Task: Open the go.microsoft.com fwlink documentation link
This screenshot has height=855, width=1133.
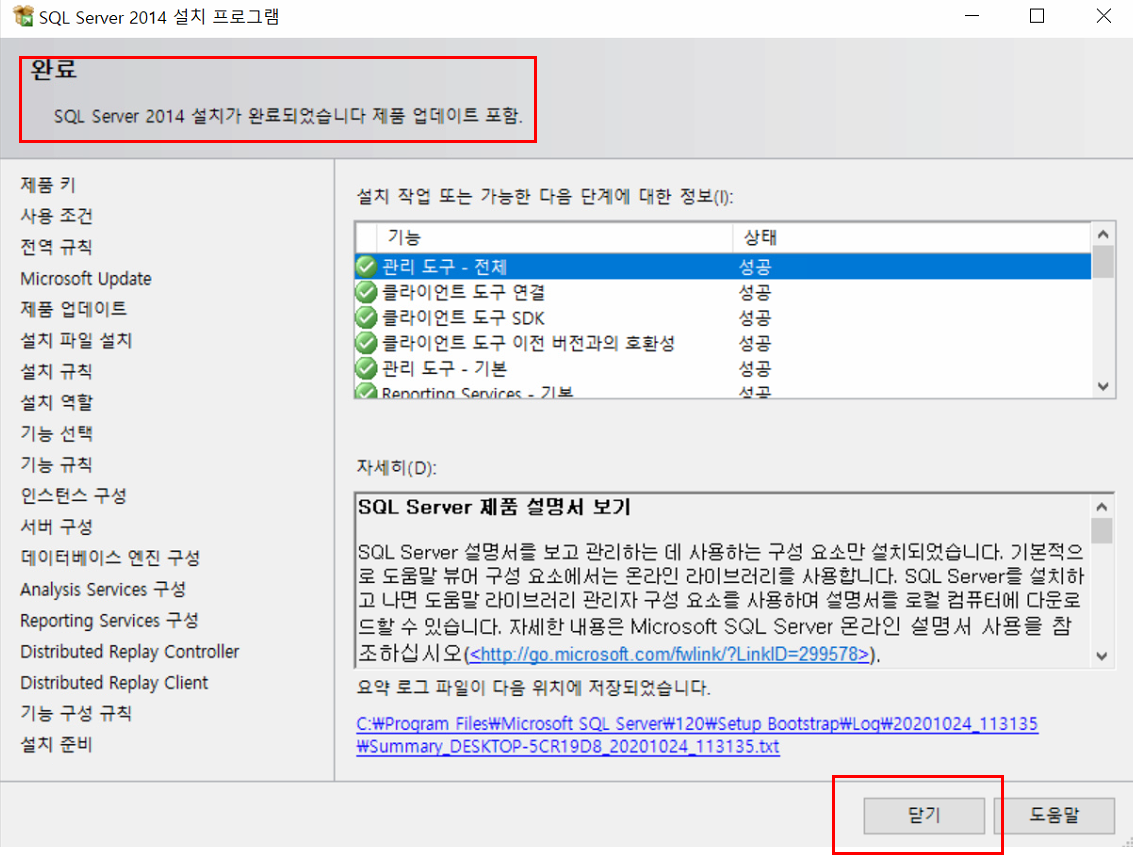Action: click(669, 654)
